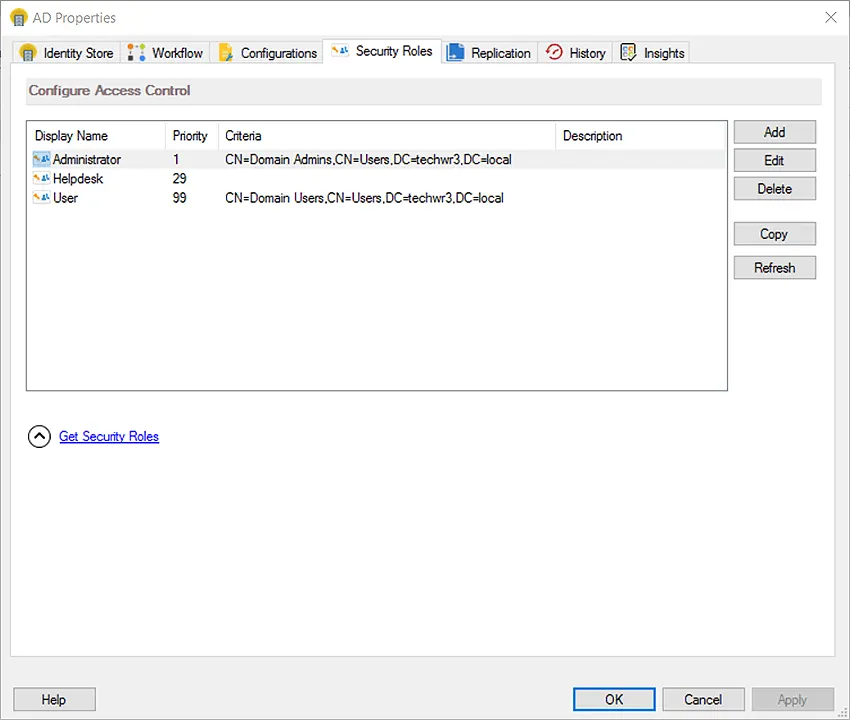Click the Help button
The width and height of the screenshot is (850, 720).
click(54, 699)
